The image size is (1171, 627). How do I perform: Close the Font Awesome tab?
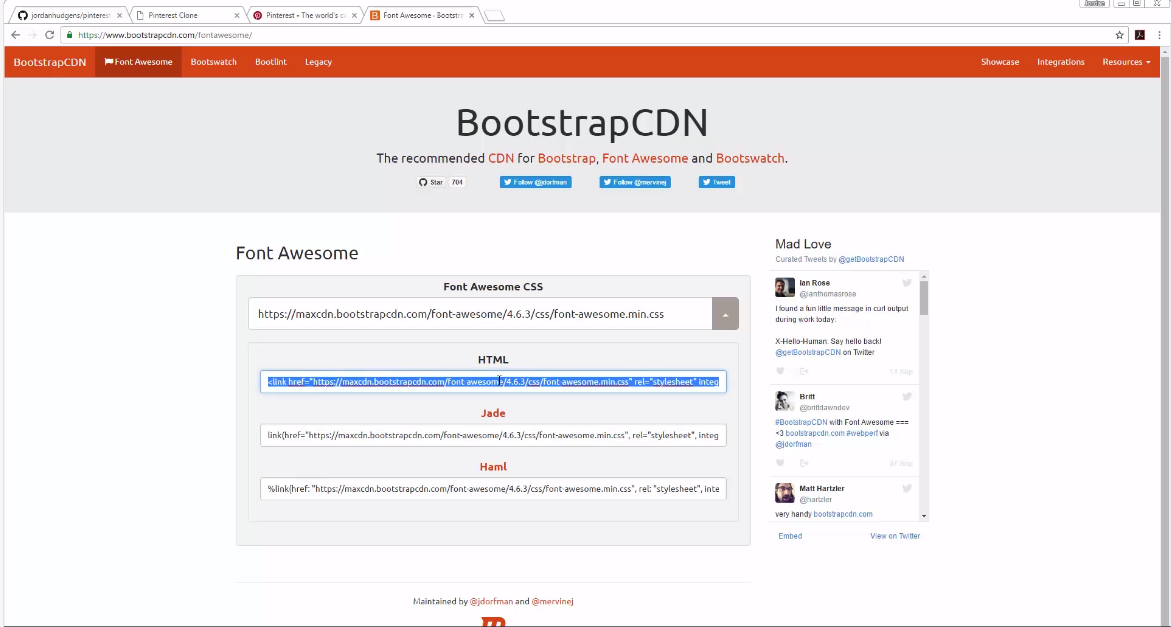point(471,15)
